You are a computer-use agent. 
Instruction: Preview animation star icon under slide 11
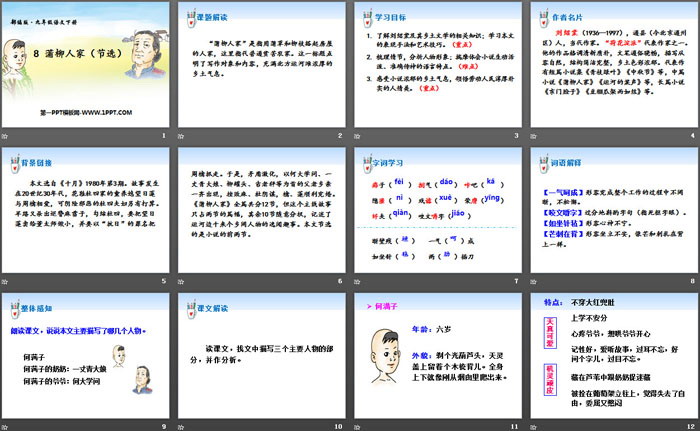click(357, 427)
